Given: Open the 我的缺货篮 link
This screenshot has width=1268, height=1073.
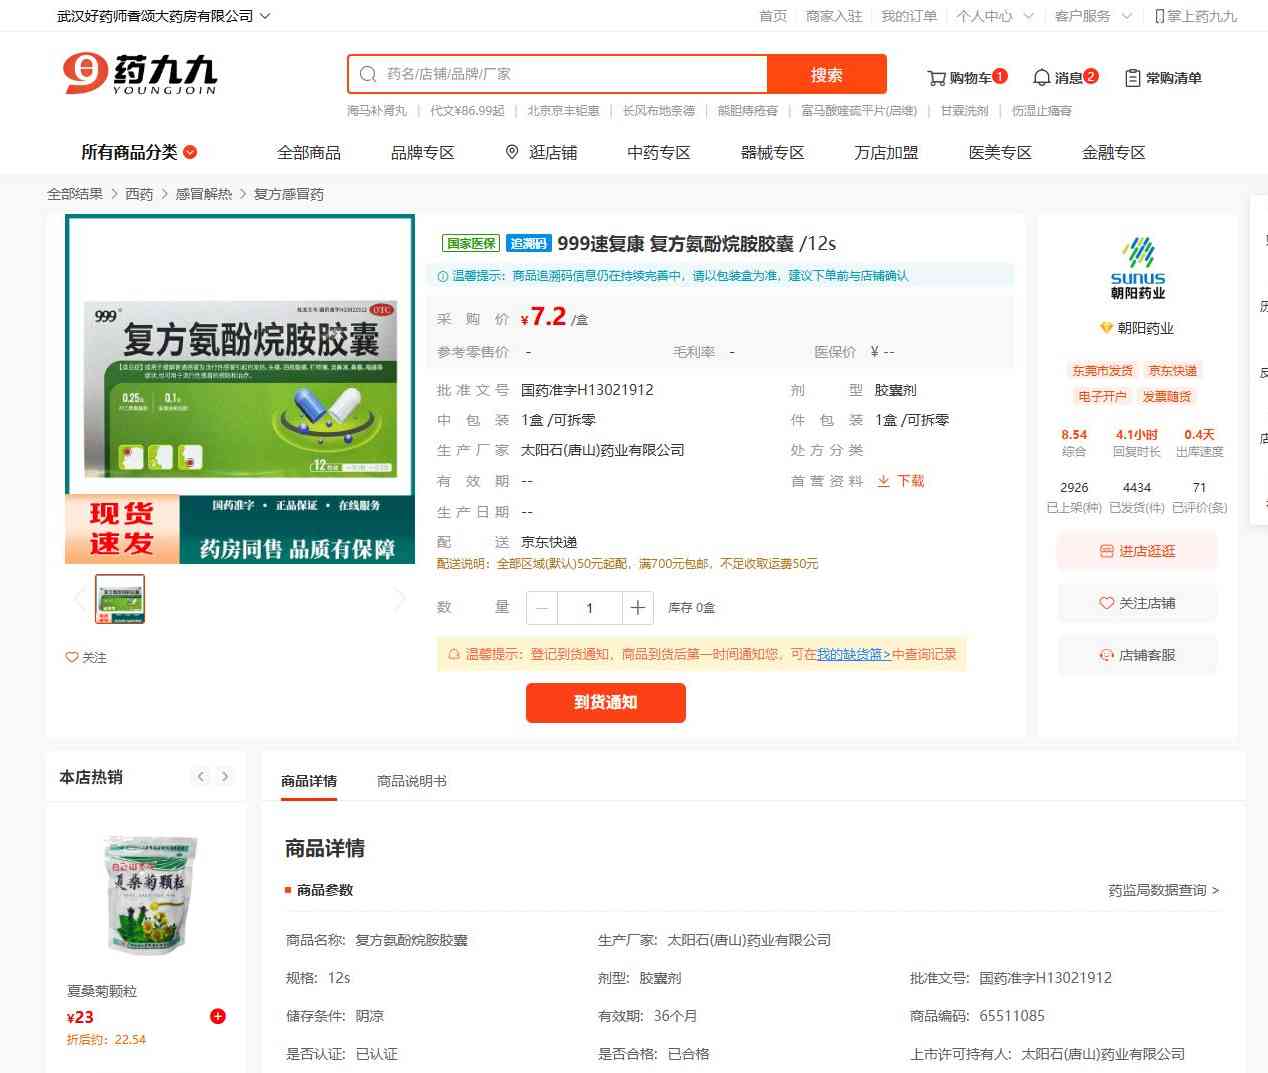Looking at the screenshot, I should [853, 655].
